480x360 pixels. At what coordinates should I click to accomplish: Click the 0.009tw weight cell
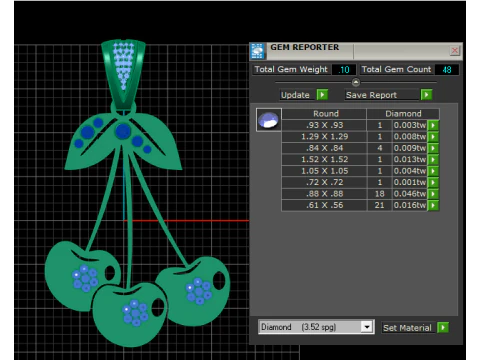[410, 148]
